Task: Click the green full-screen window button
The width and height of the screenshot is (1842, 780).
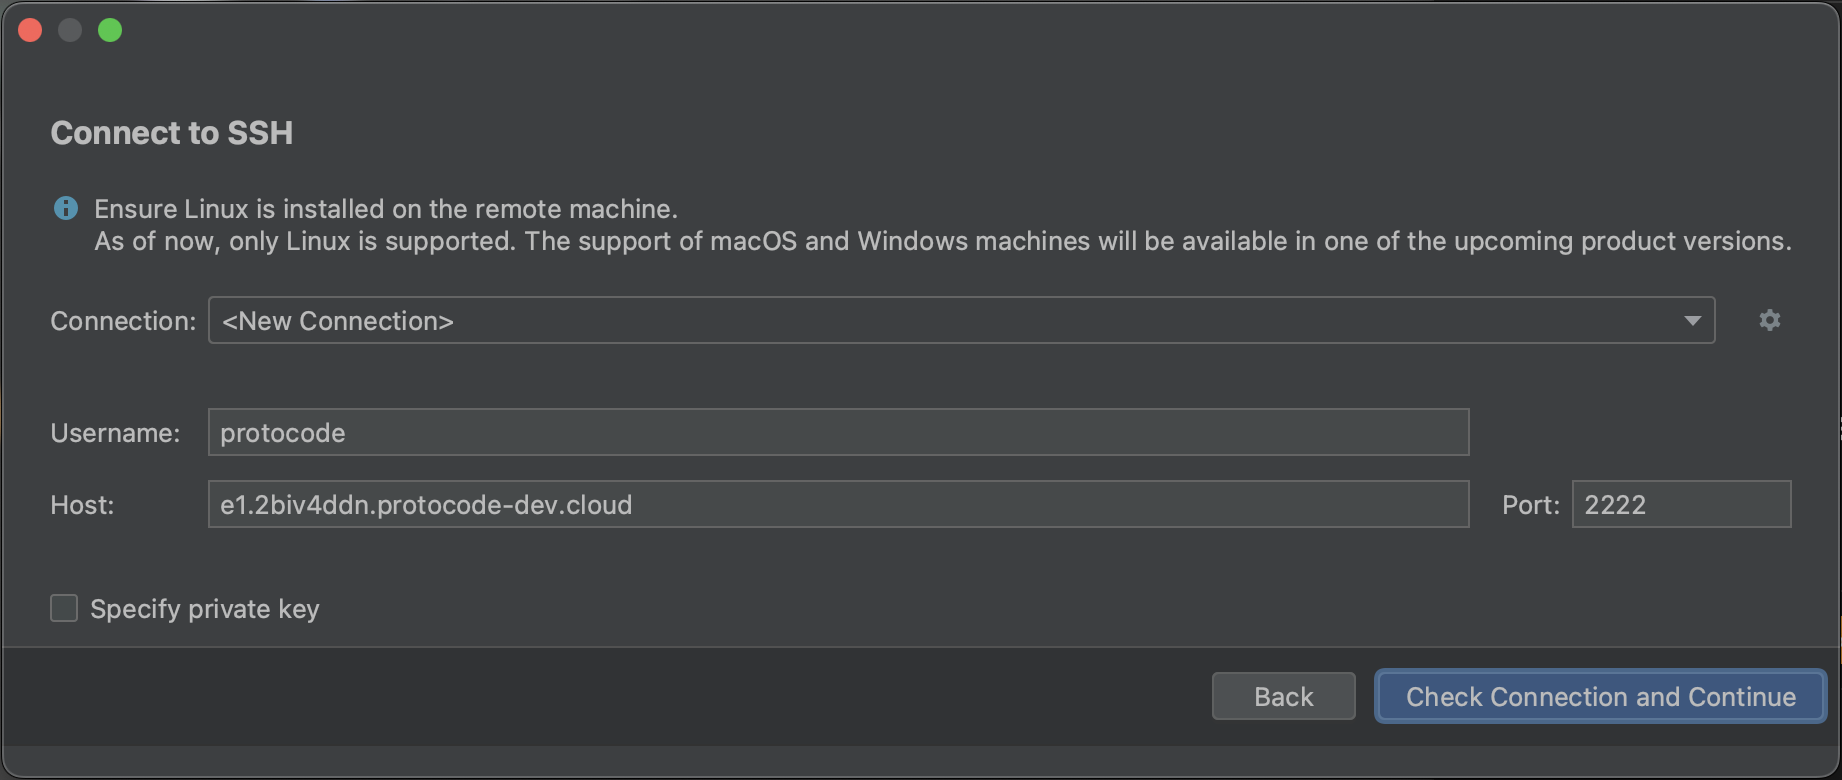Action: [x=110, y=31]
